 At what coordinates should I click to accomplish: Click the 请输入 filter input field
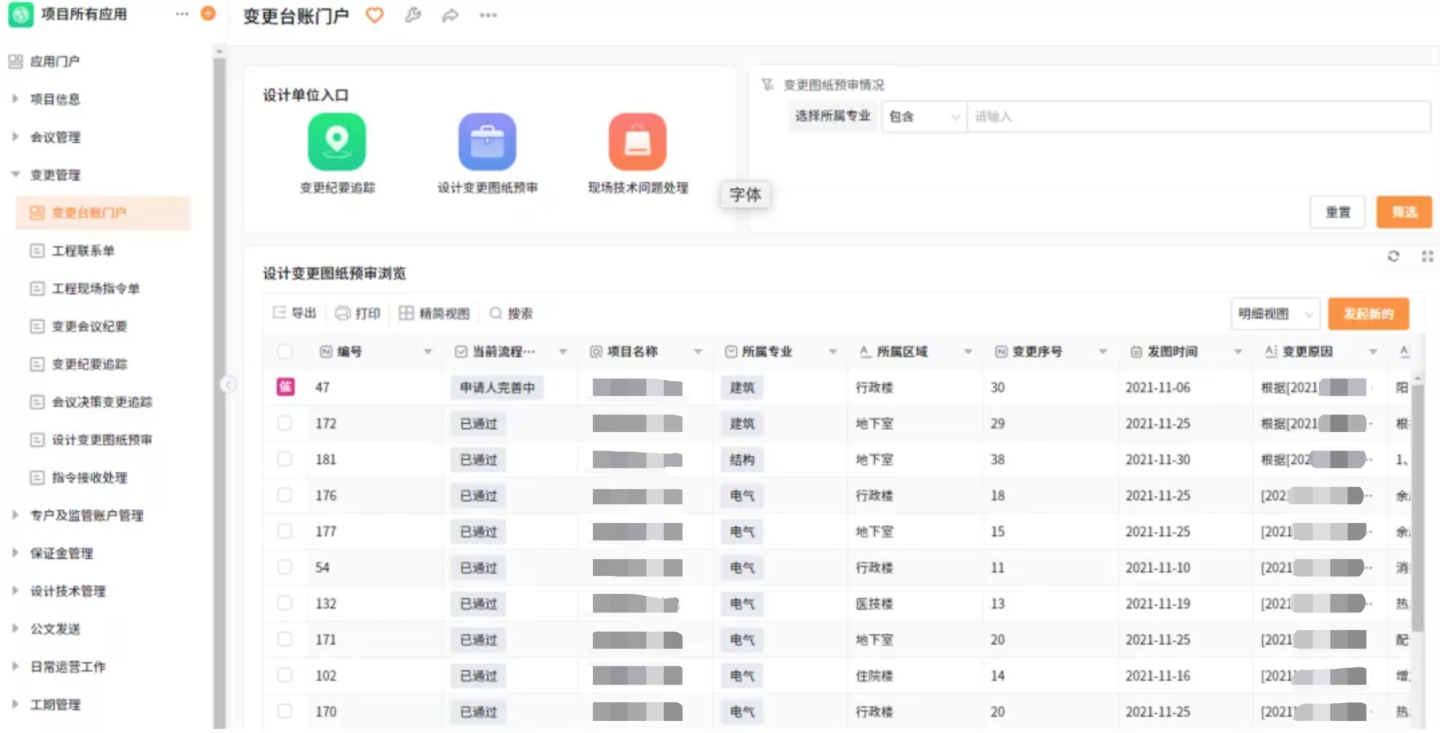(1197, 117)
